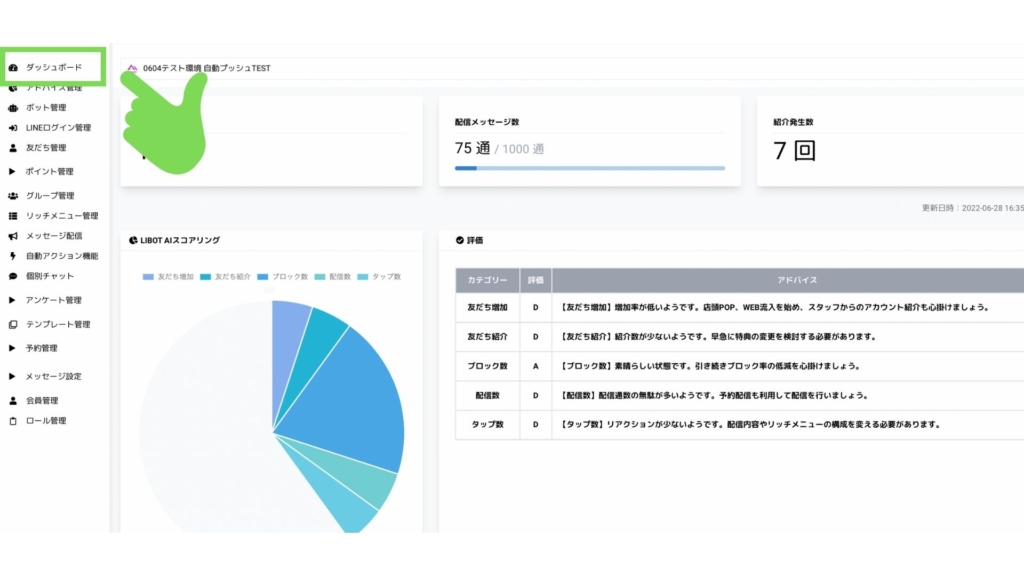Viewport: 1024px width, 576px height.
Task: Click the speech bubble icon for 個別チャット
Action: (x=13, y=276)
